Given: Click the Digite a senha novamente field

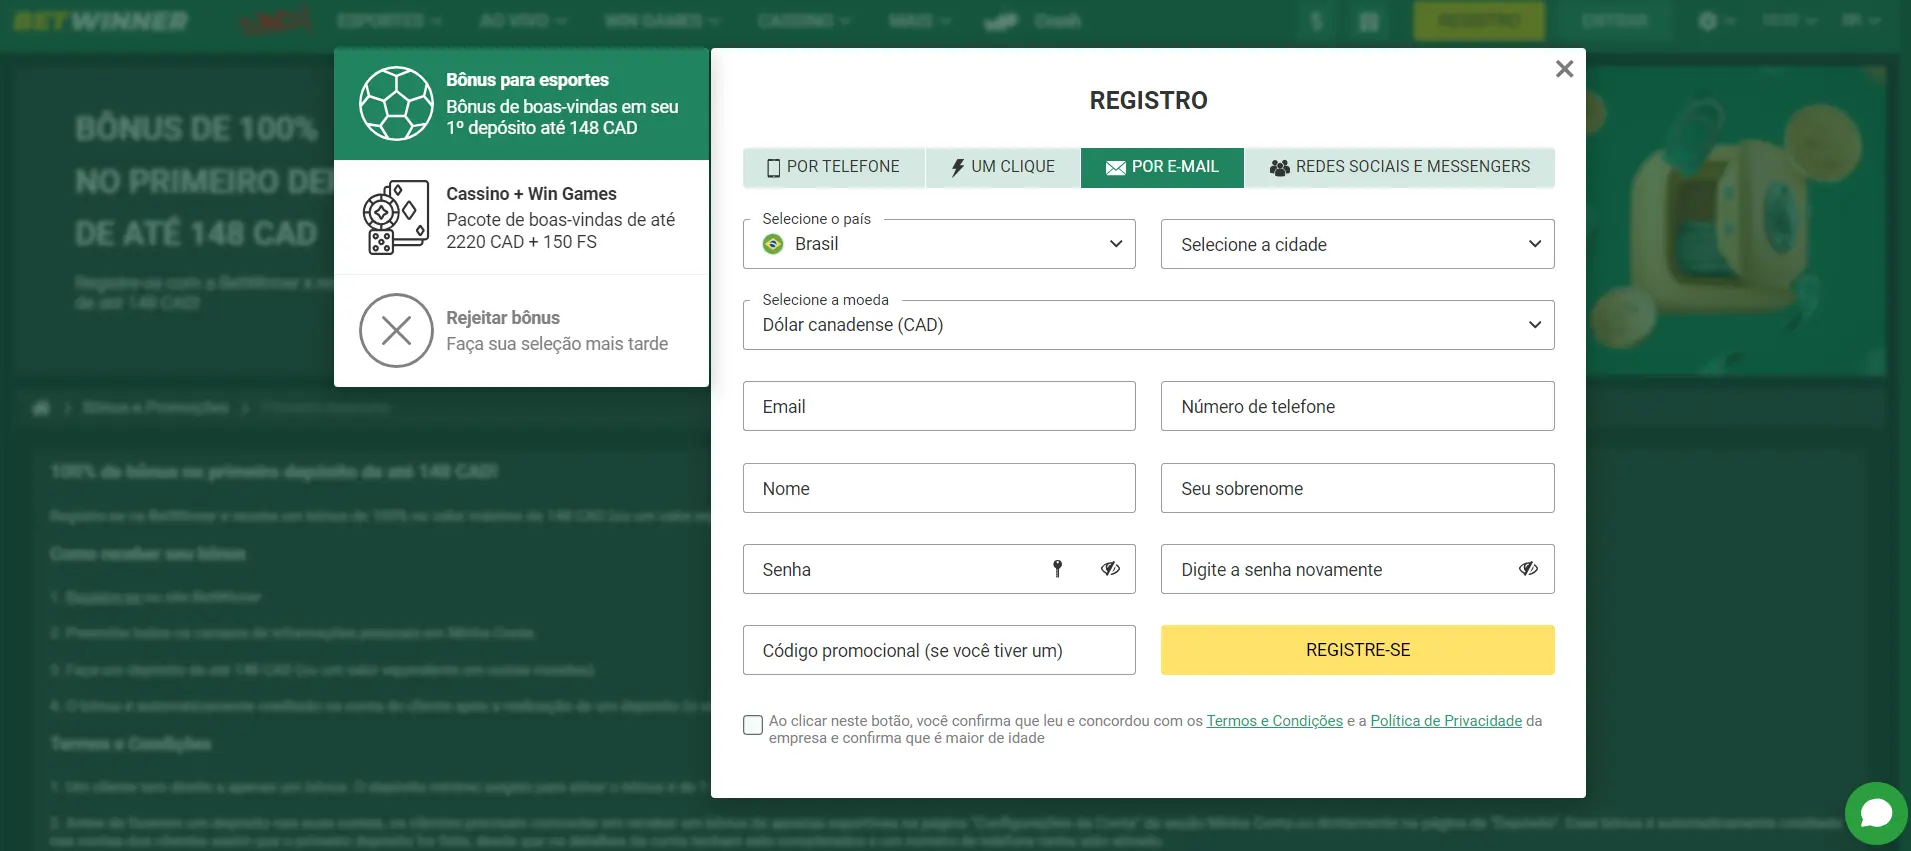Looking at the screenshot, I should 1357,569.
